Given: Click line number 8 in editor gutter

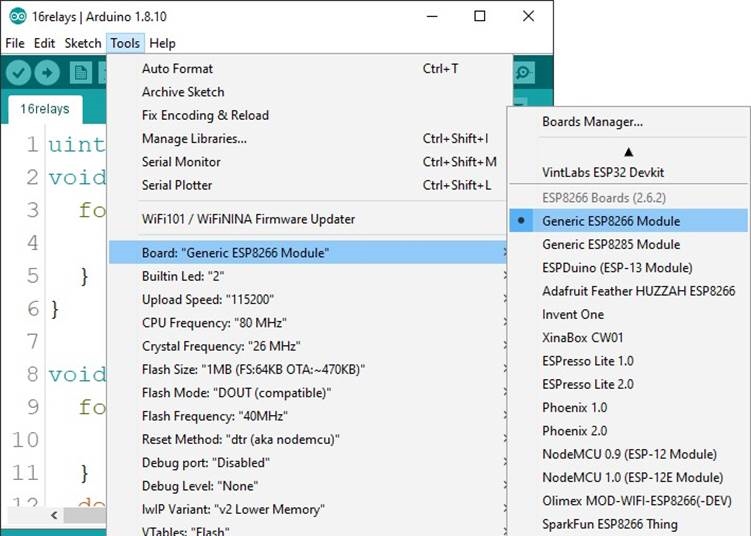Looking at the screenshot, I should (33, 374).
